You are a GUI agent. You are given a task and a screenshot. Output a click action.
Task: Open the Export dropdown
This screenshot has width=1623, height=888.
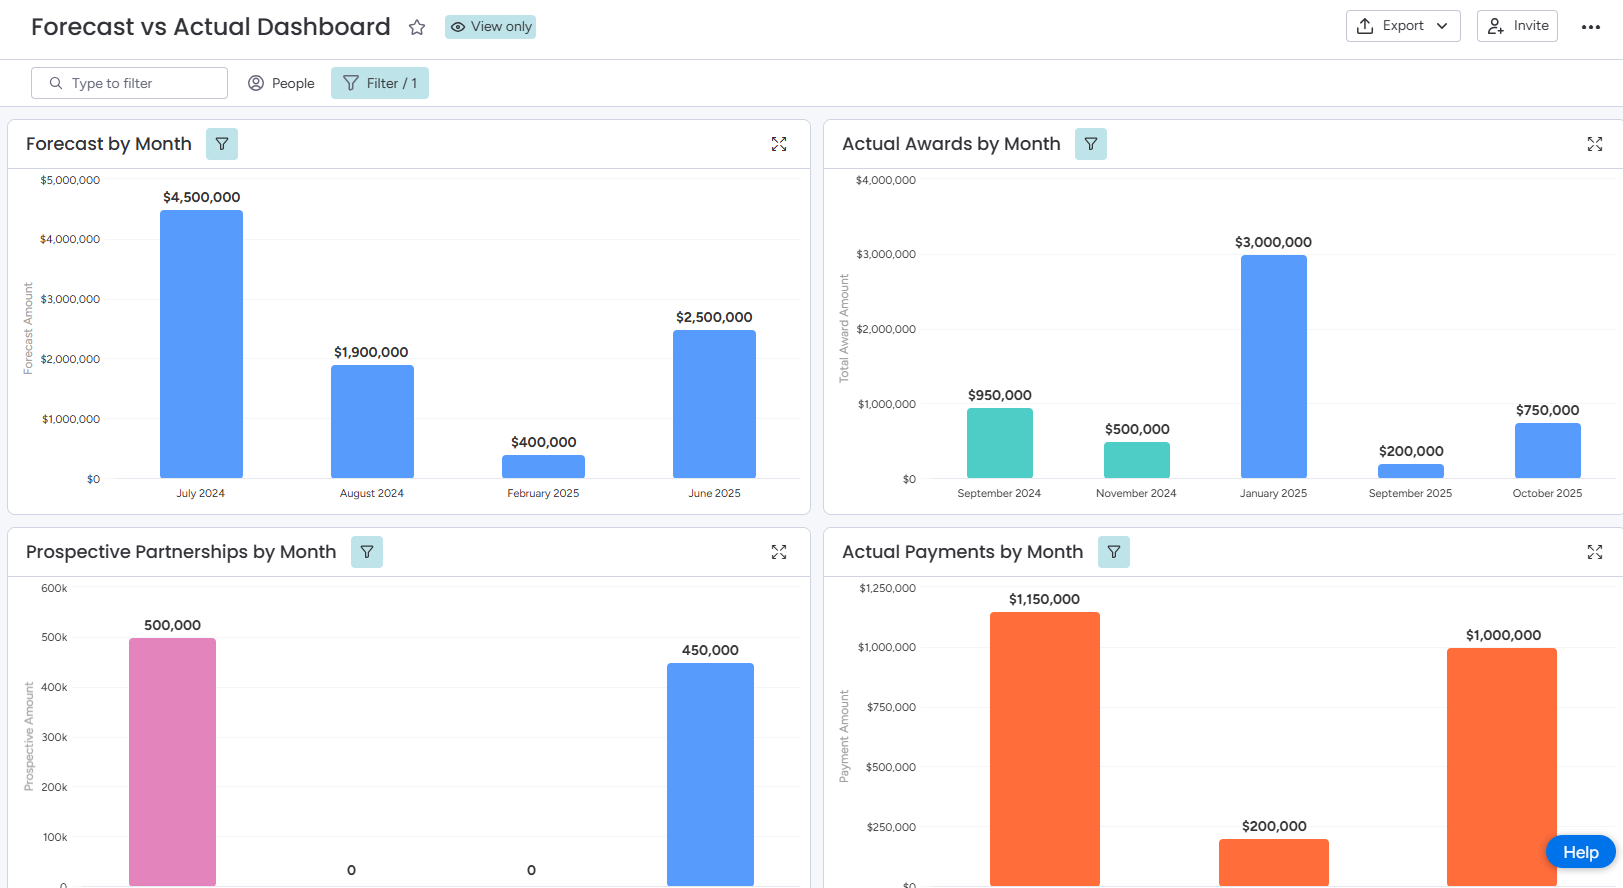1403,26
